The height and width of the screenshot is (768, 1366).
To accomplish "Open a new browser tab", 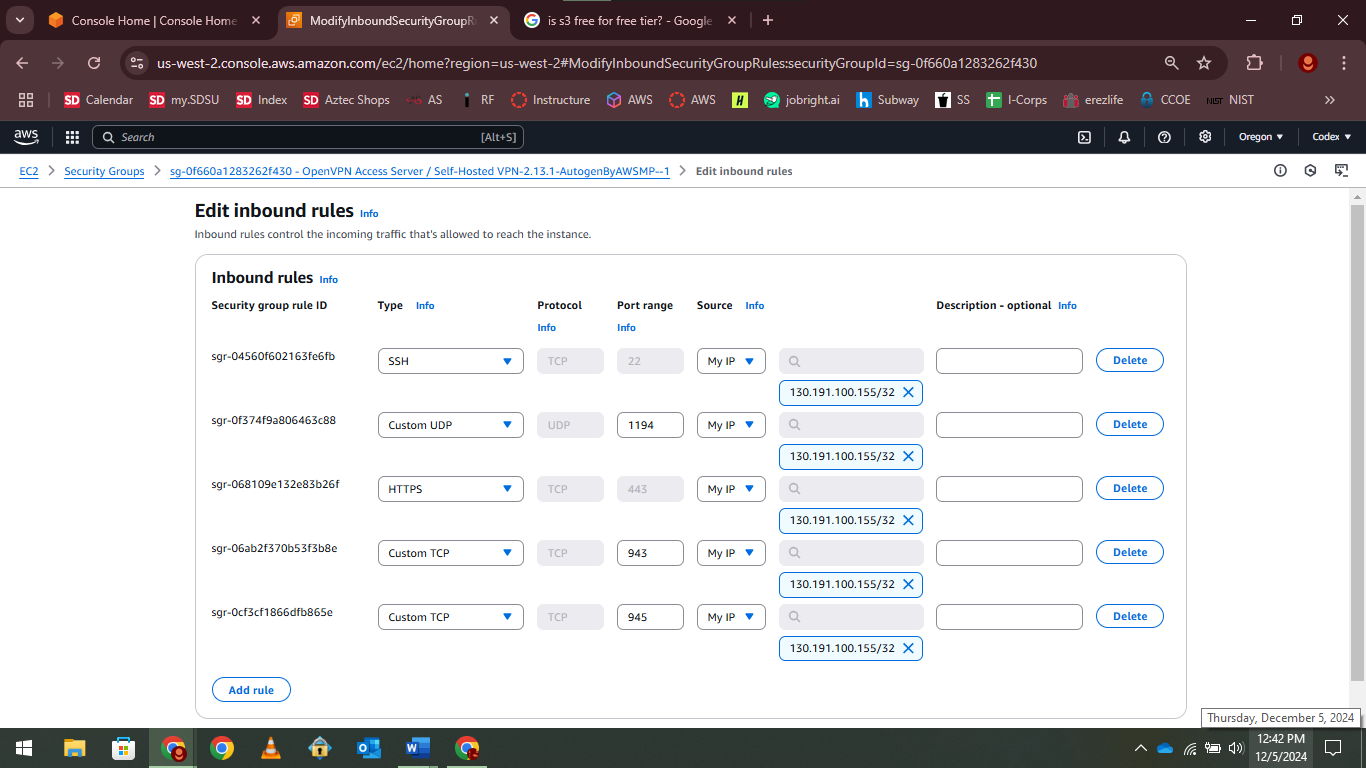I will [768, 20].
